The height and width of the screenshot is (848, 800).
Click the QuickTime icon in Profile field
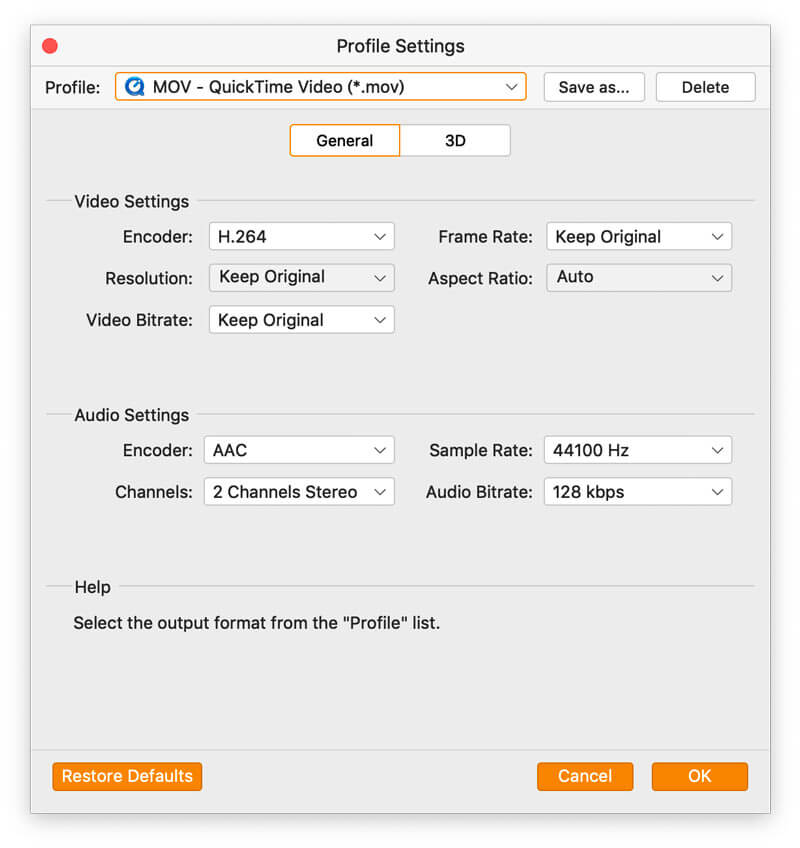[134, 87]
